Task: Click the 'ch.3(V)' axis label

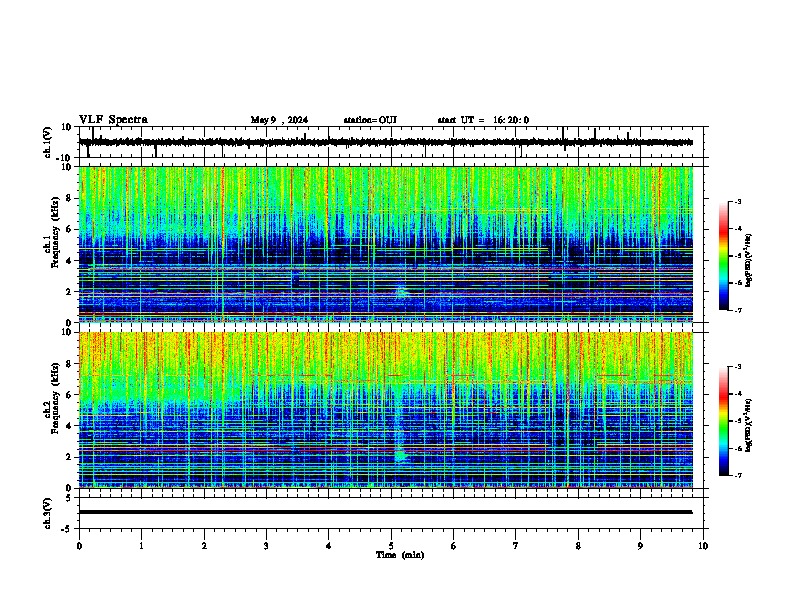Action: [48, 513]
